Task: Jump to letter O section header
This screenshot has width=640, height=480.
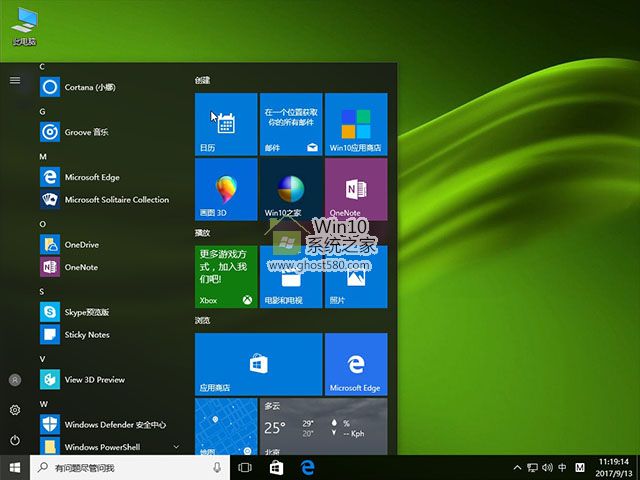Action: [x=42, y=224]
